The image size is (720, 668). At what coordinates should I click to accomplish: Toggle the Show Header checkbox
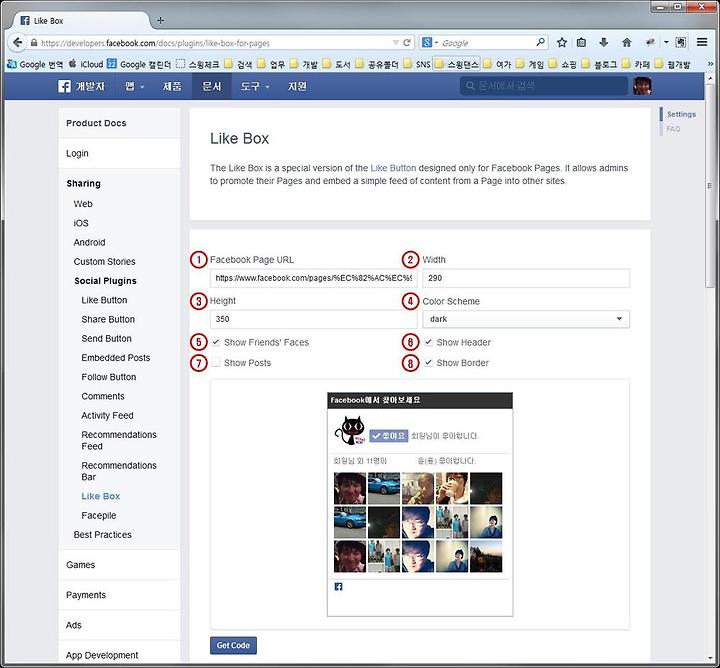tap(428, 342)
